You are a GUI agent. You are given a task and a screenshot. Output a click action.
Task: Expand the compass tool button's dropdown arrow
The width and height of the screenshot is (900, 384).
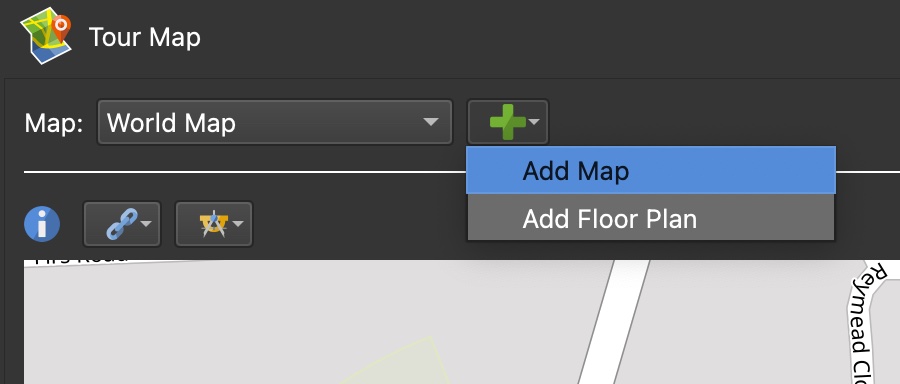click(238, 223)
